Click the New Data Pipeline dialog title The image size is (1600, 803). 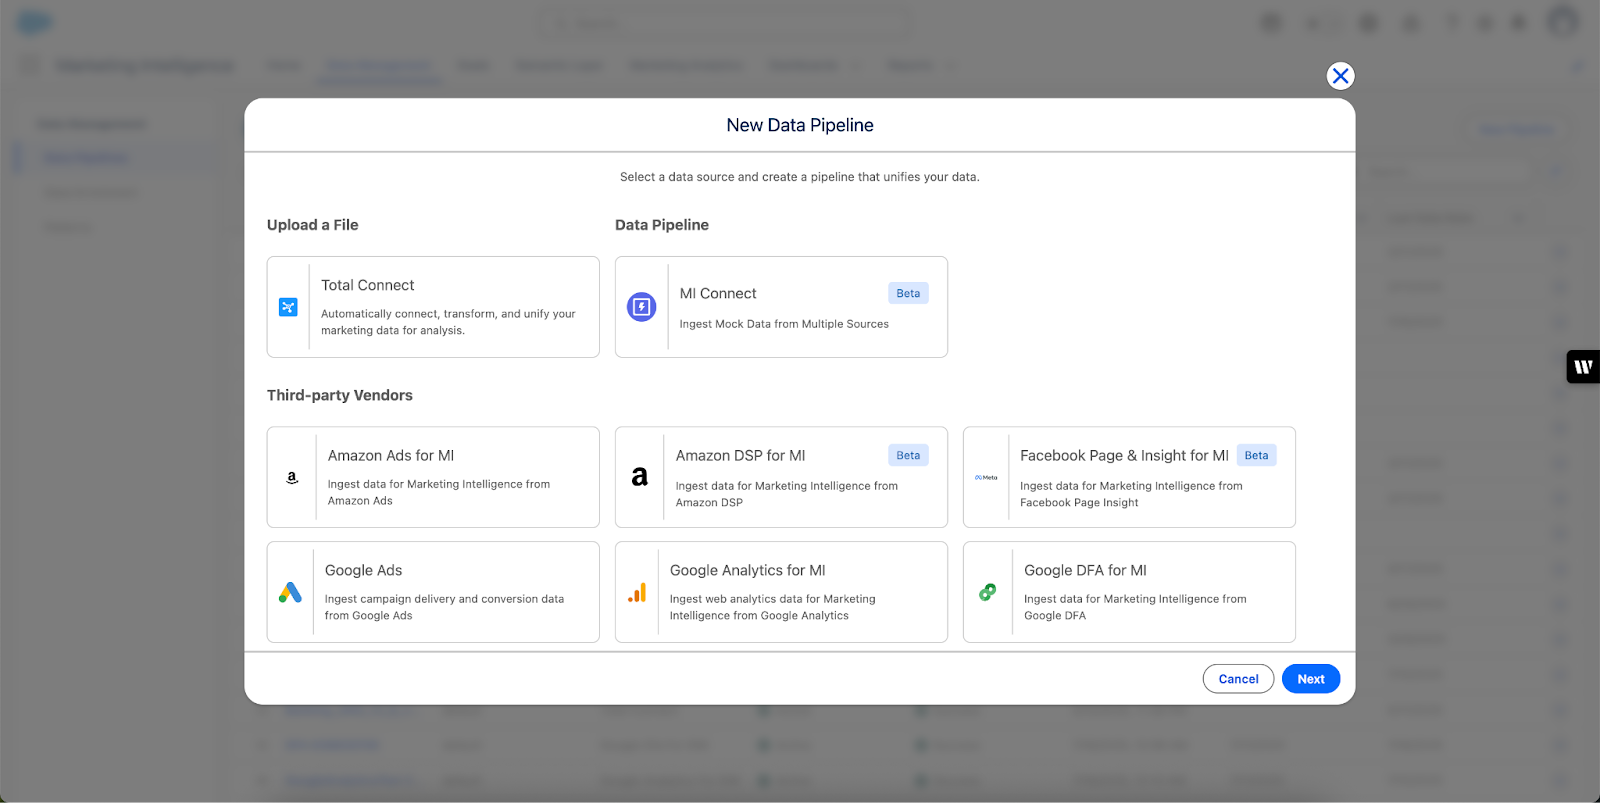click(800, 125)
